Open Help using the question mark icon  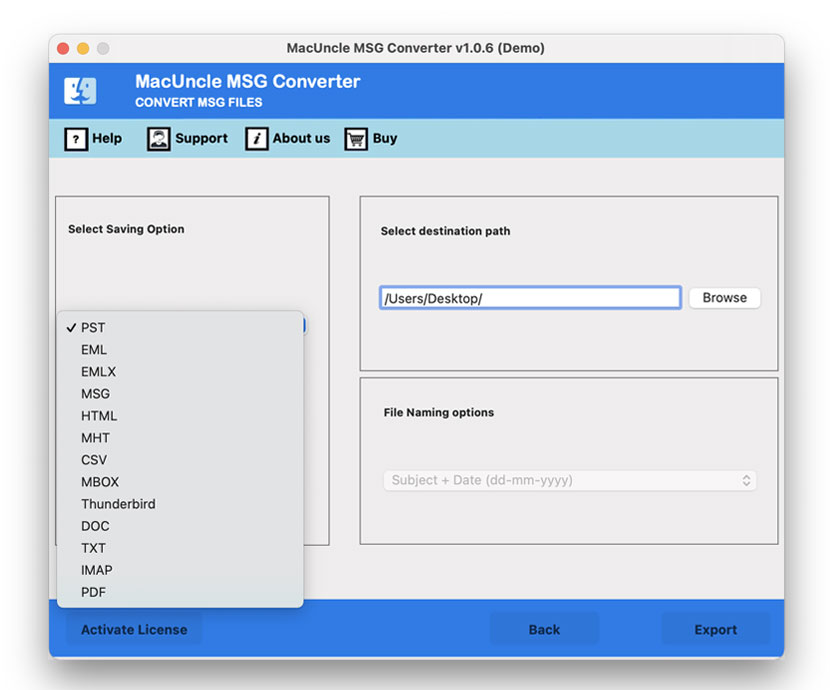point(78,138)
